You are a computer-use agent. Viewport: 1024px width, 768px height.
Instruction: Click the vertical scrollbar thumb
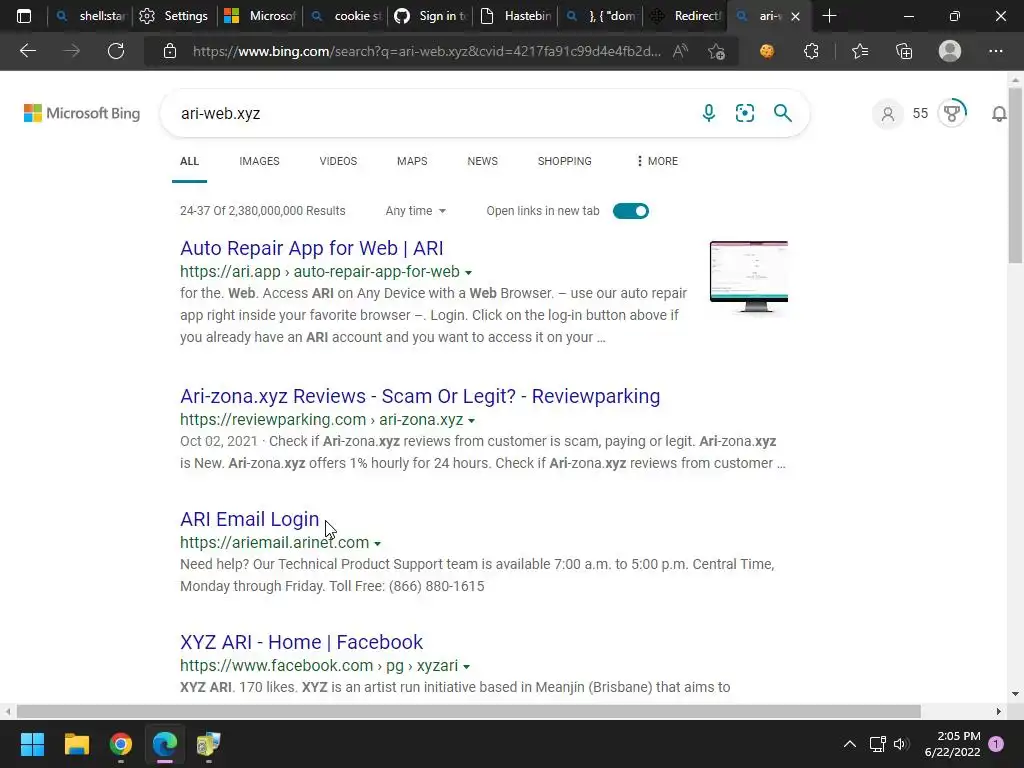click(1015, 174)
